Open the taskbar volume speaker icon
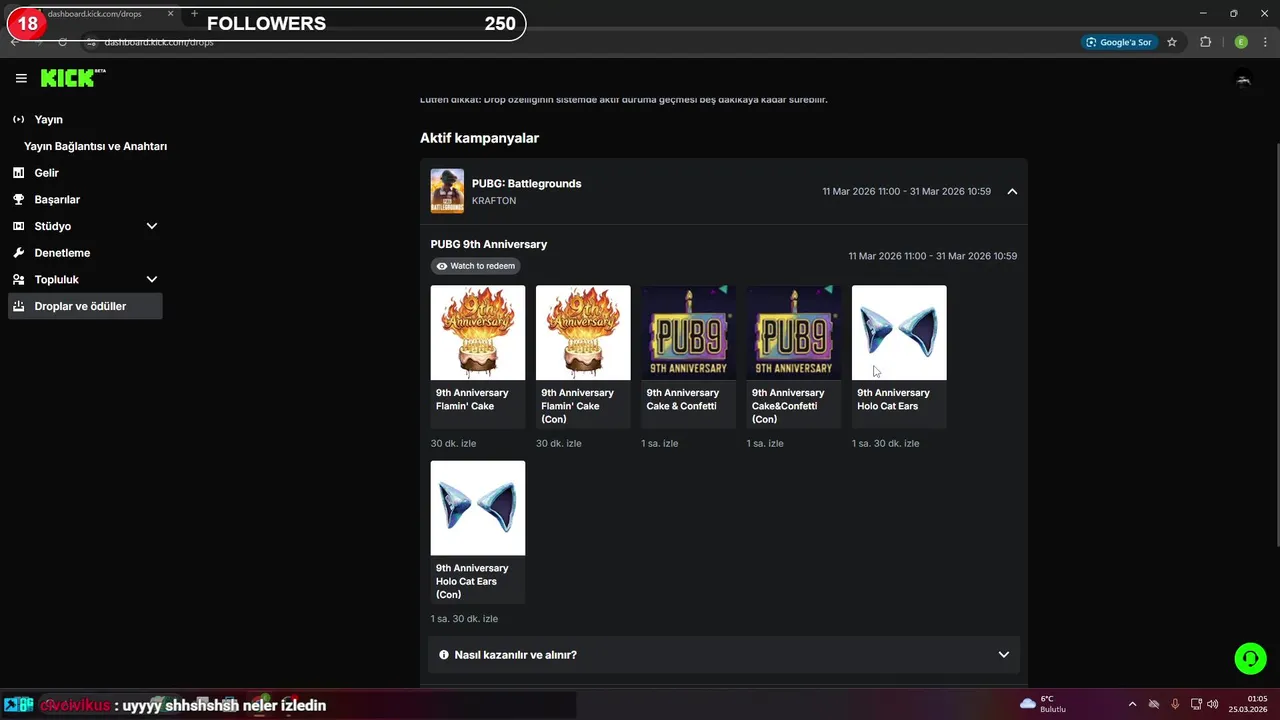 (1212, 703)
